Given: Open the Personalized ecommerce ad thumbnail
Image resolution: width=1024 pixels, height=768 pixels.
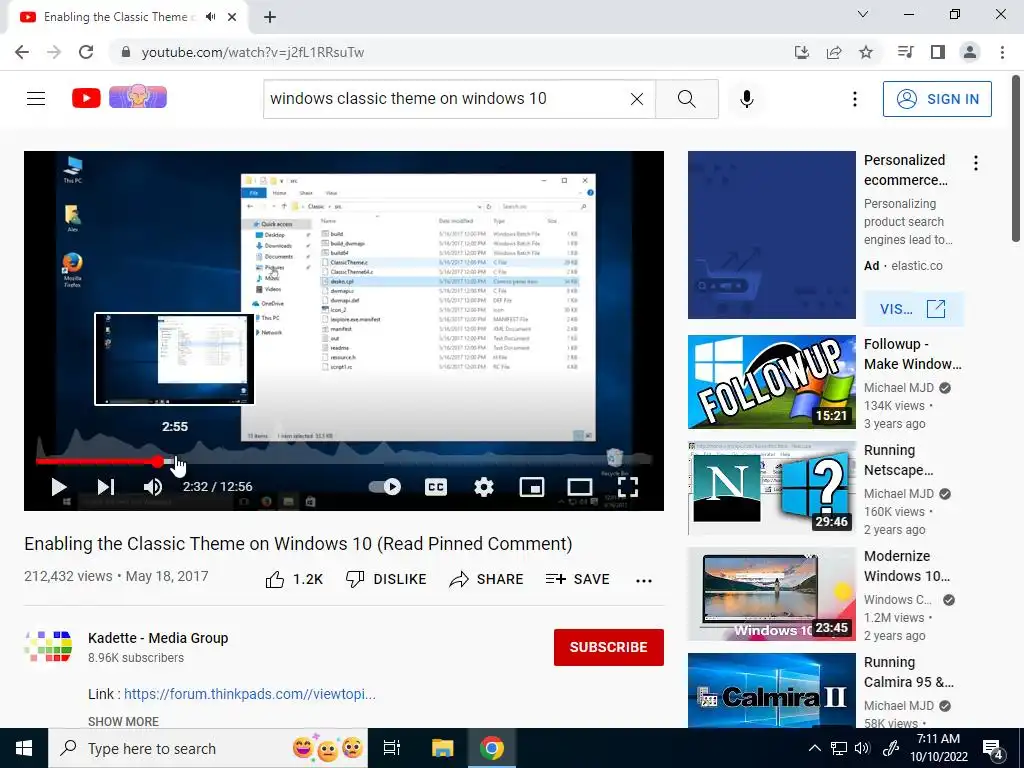Looking at the screenshot, I should tap(771, 235).
